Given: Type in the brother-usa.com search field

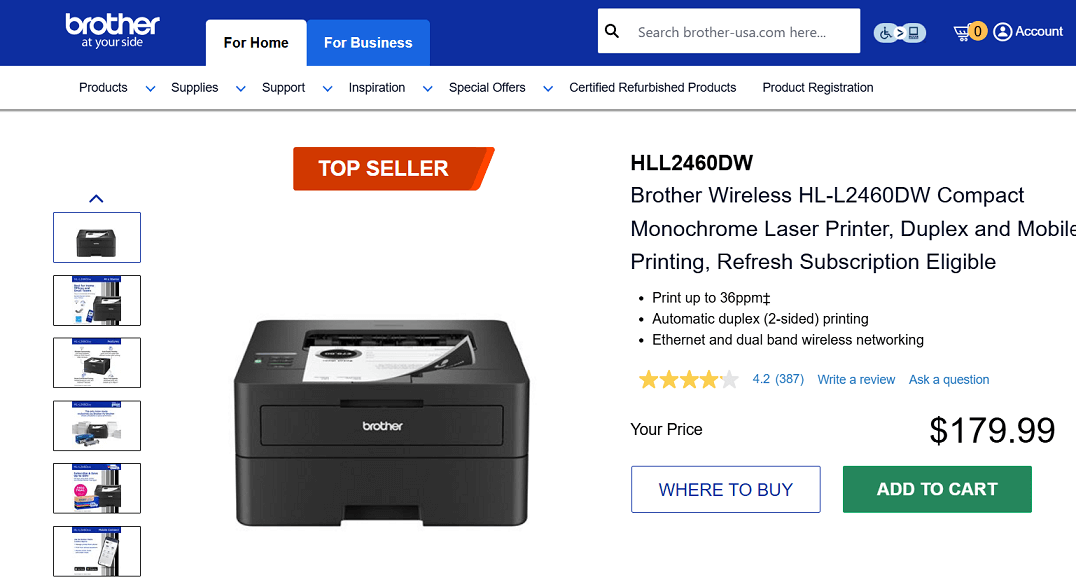Looking at the screenshot, I should click(x=740, y=32).
